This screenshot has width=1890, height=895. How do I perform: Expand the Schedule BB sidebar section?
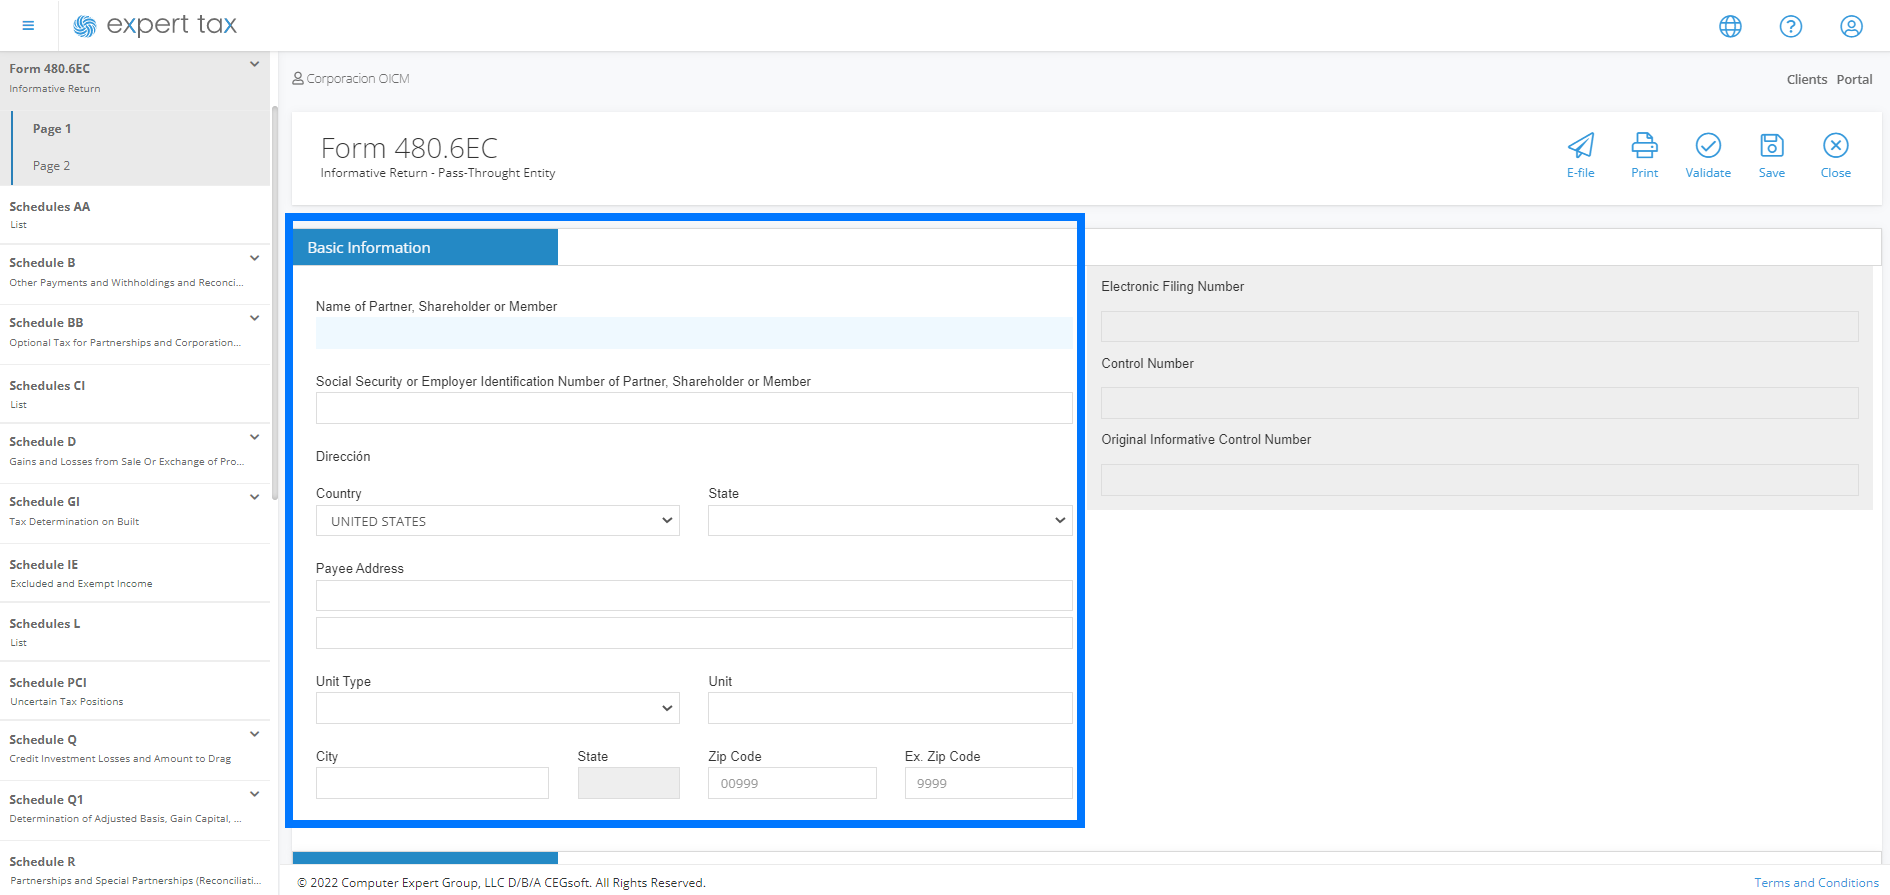coord(254,319)
